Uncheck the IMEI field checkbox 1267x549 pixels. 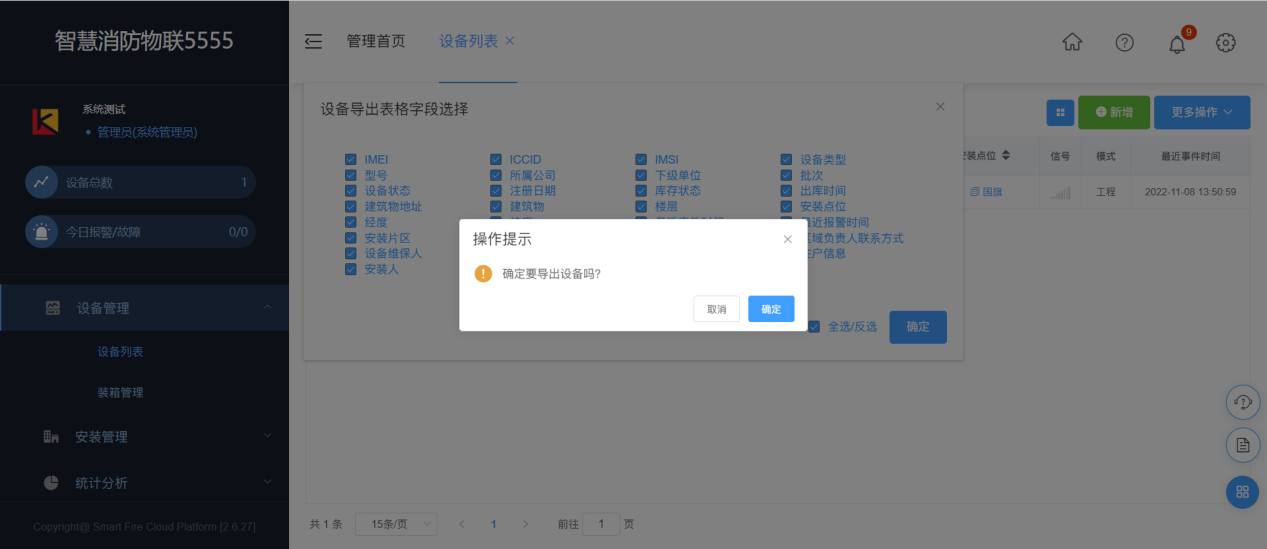click(x=351, y=160)
